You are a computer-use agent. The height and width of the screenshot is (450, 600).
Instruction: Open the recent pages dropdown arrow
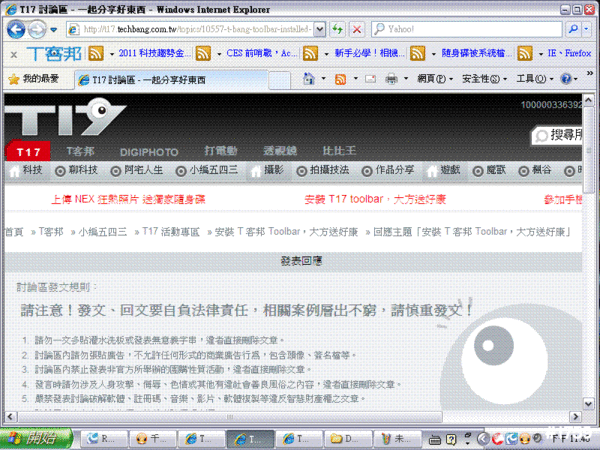[54, 29]
